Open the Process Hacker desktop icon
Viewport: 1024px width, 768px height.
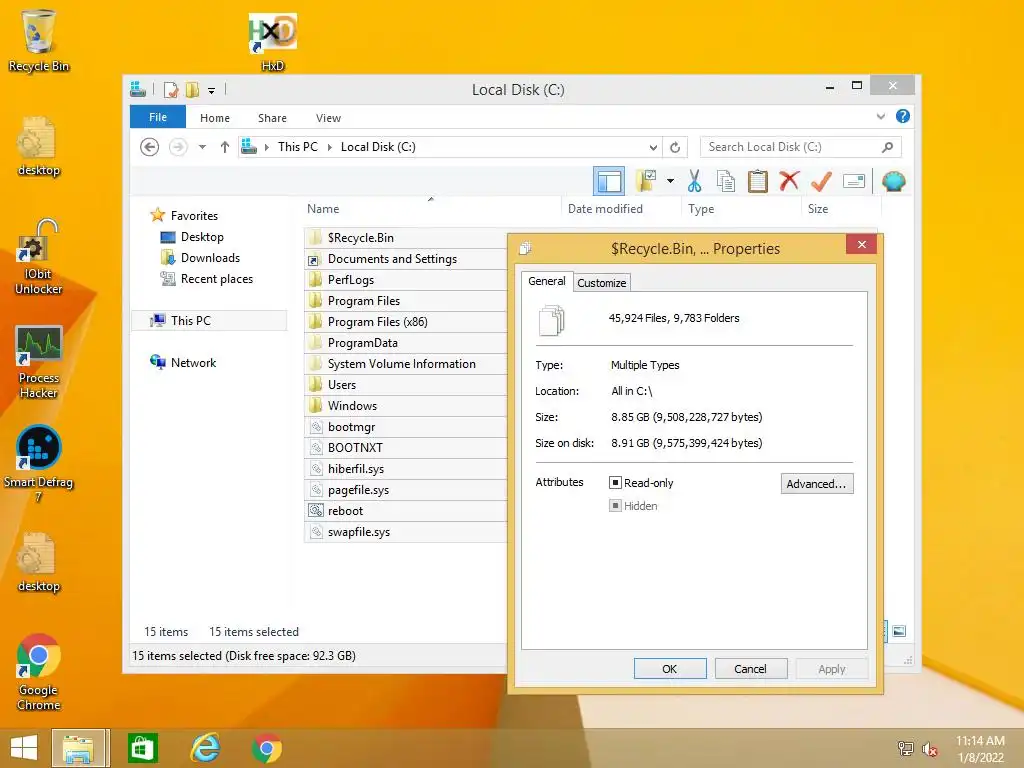39,362
